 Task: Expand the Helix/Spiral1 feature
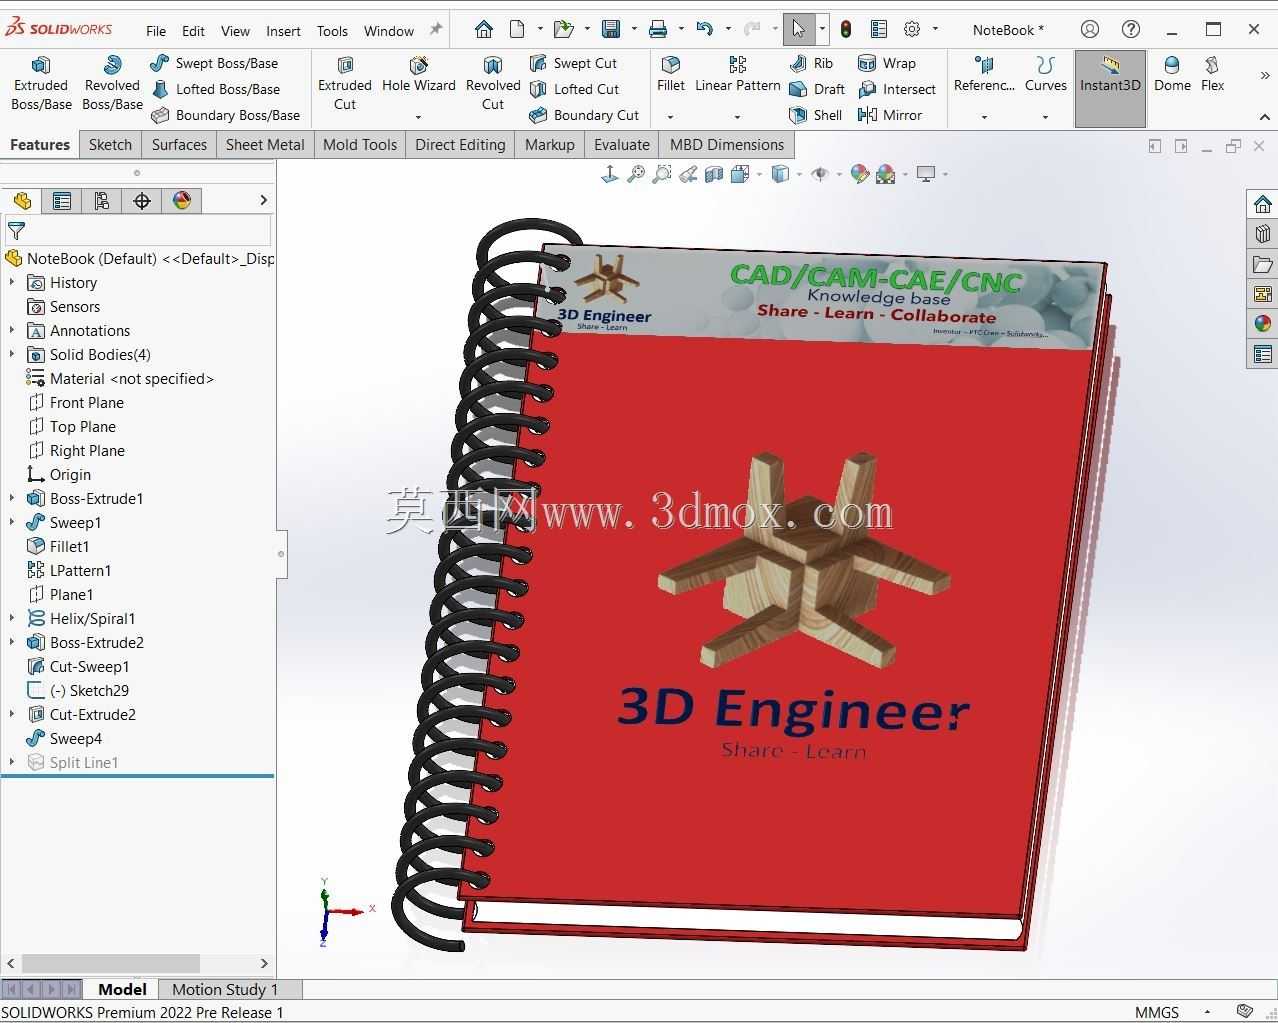pyautogui.click(x=12, y=619)
